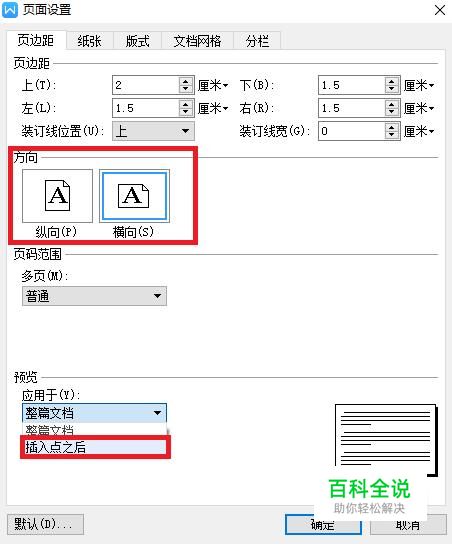Increase the 左(L) left margin value
The width and height of the screenshot is (452, 546).
186,104
